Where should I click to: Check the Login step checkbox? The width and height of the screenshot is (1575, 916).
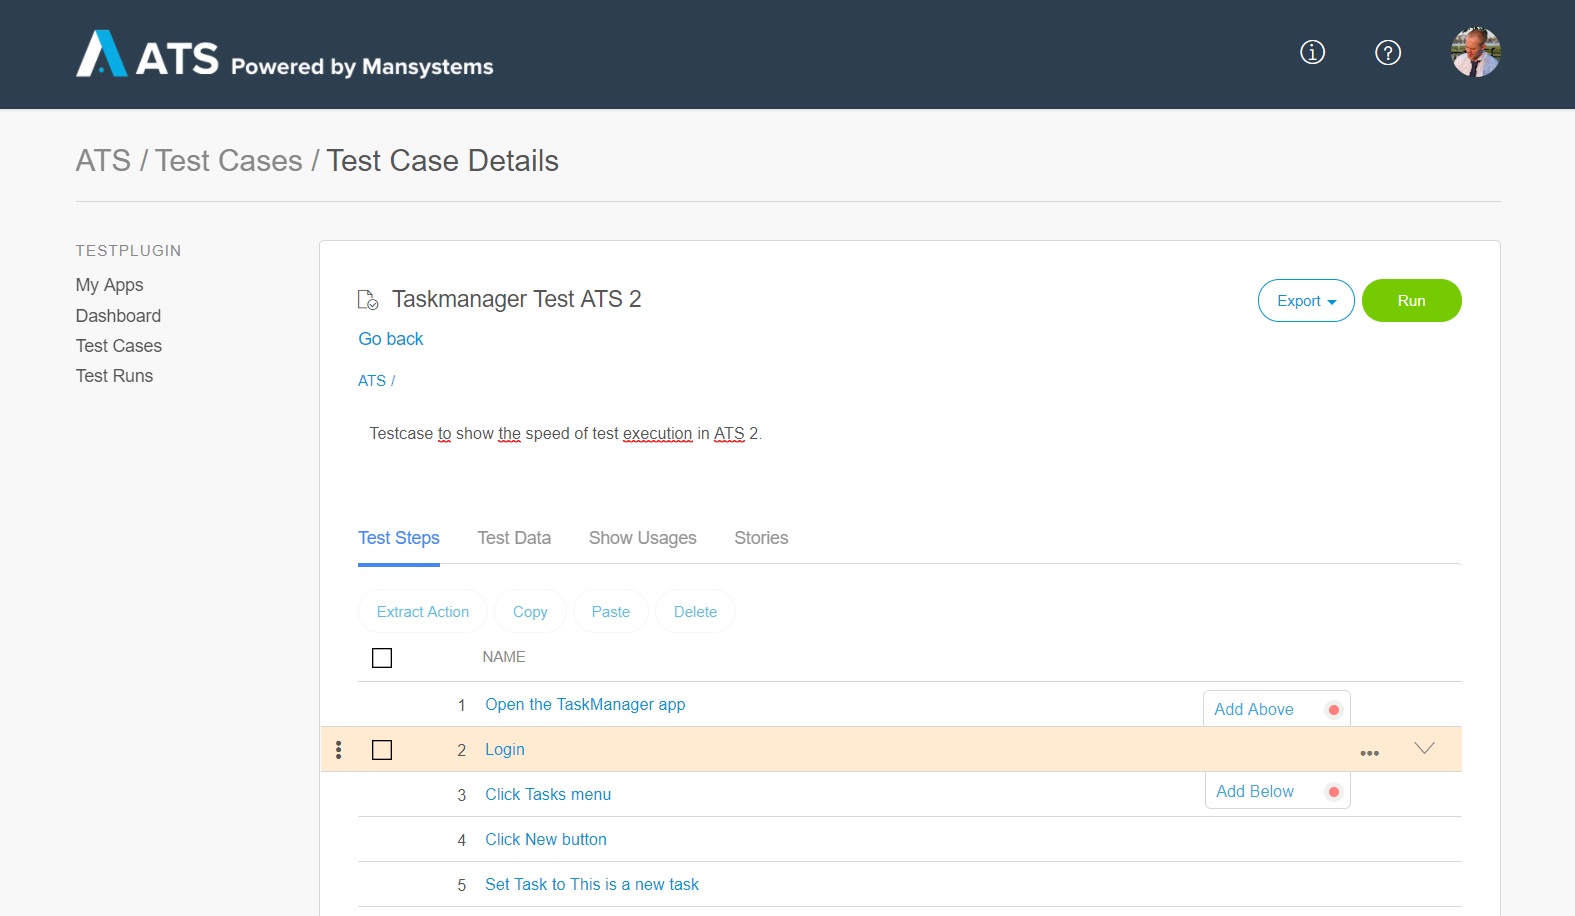pyautogui.click(x=382, y=750)
